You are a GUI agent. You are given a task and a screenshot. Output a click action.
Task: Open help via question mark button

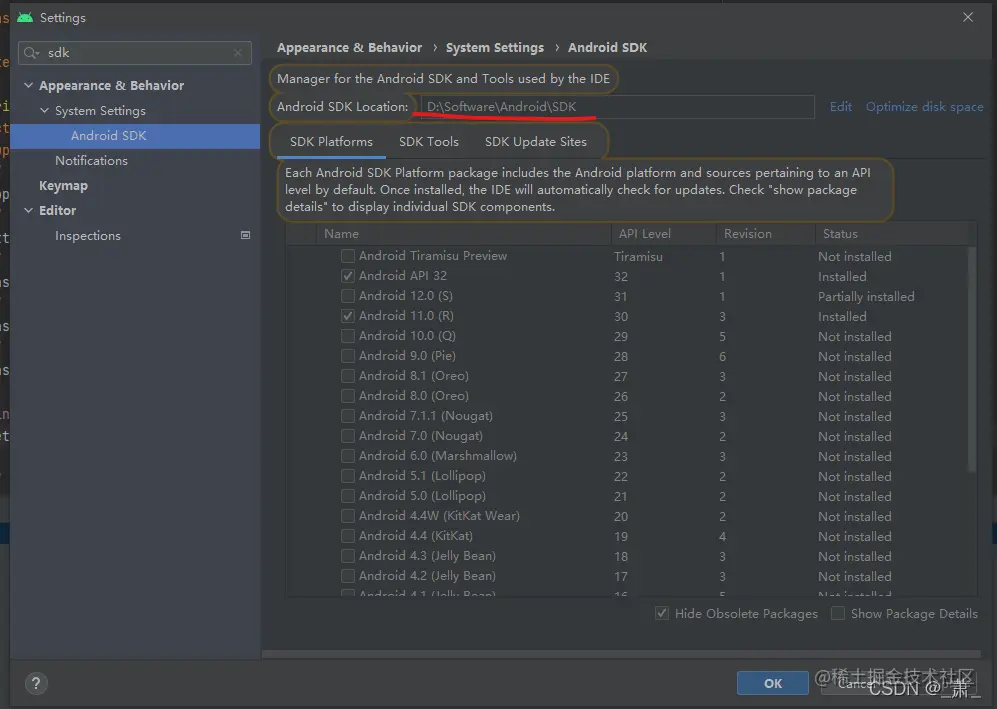pyautogui.click(x=36, y=684)
